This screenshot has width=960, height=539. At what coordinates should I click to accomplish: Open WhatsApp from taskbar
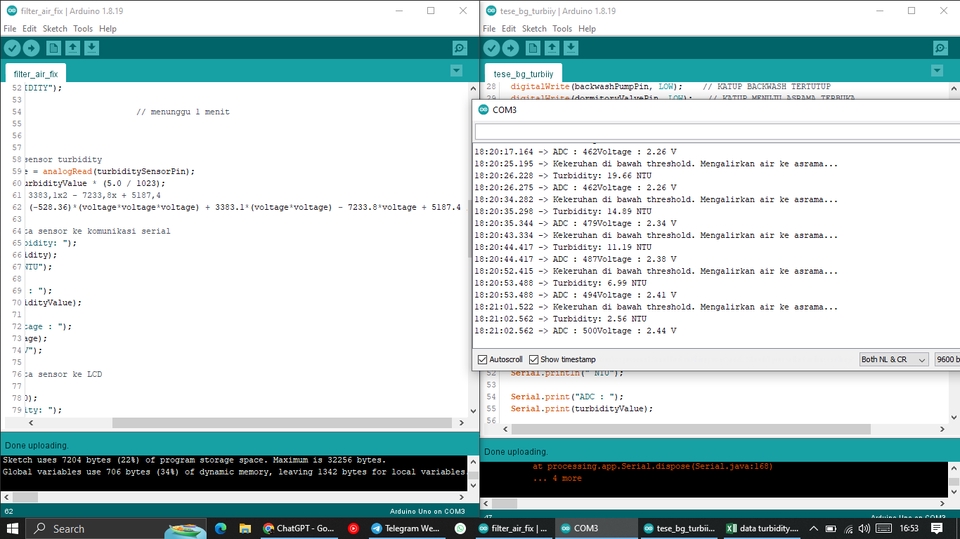[x=460, y=528]
